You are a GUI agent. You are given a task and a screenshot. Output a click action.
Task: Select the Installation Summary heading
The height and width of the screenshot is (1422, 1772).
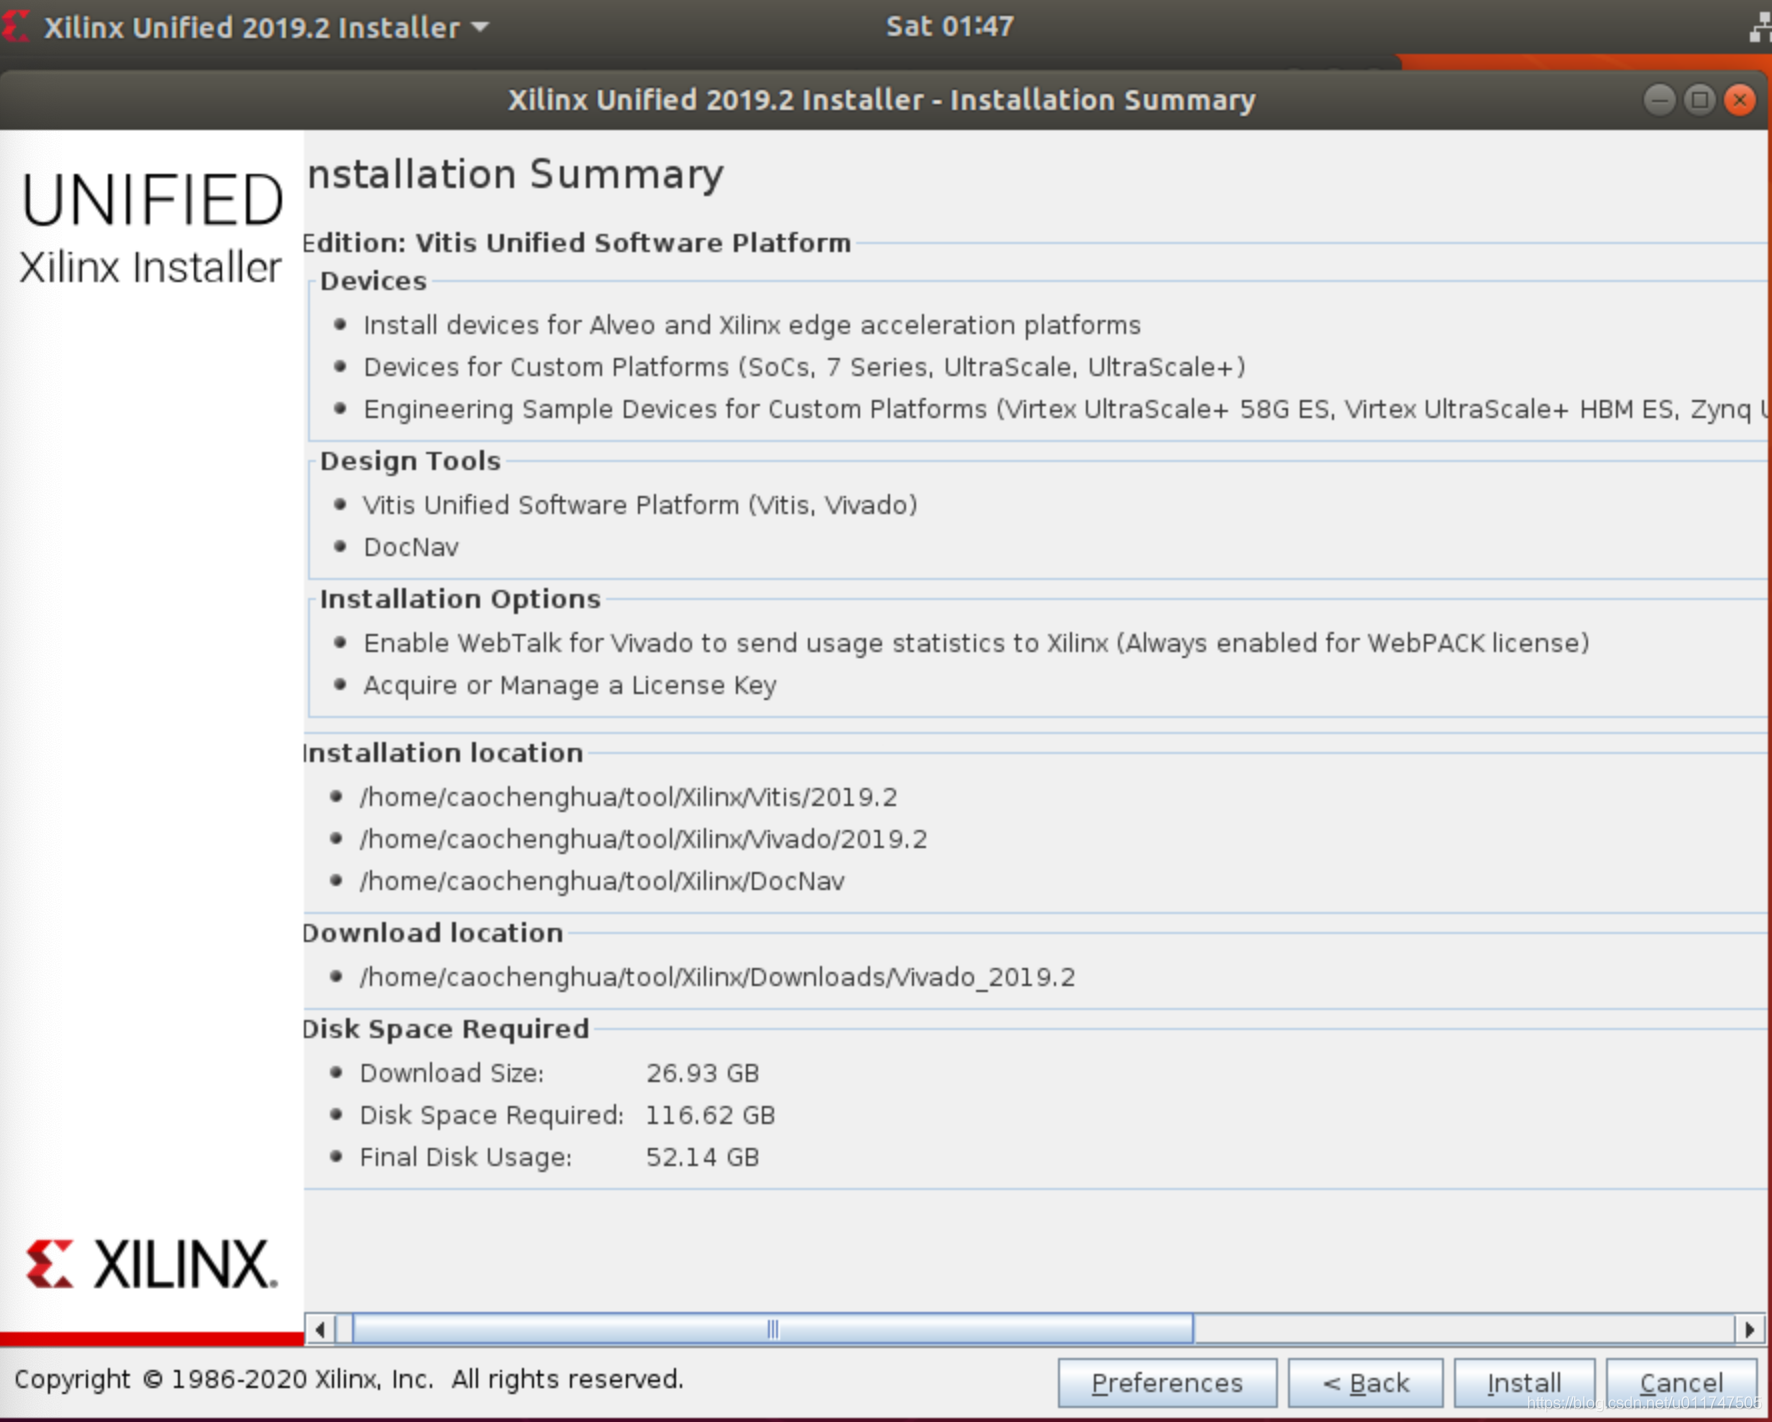(515, 174)
